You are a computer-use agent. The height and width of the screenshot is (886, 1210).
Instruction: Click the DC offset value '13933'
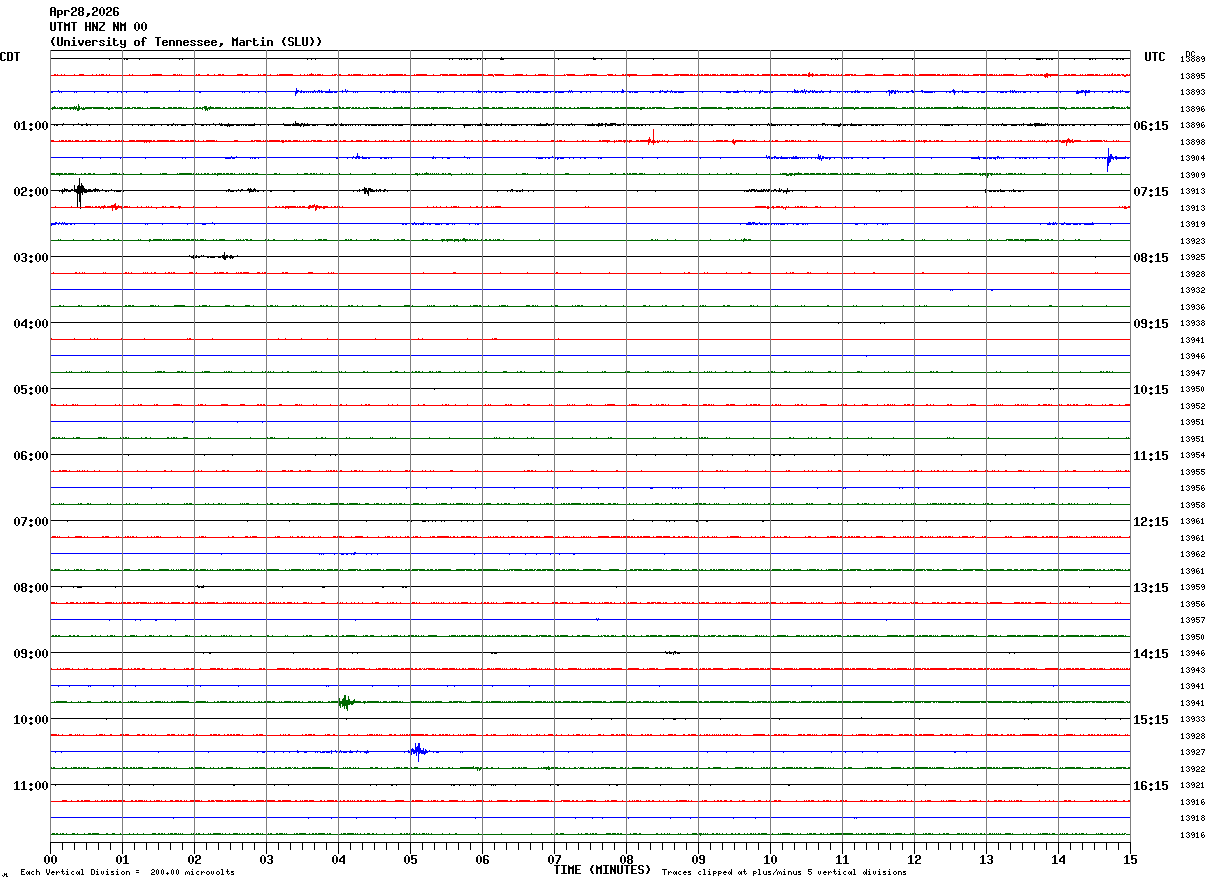point(1192,720)
